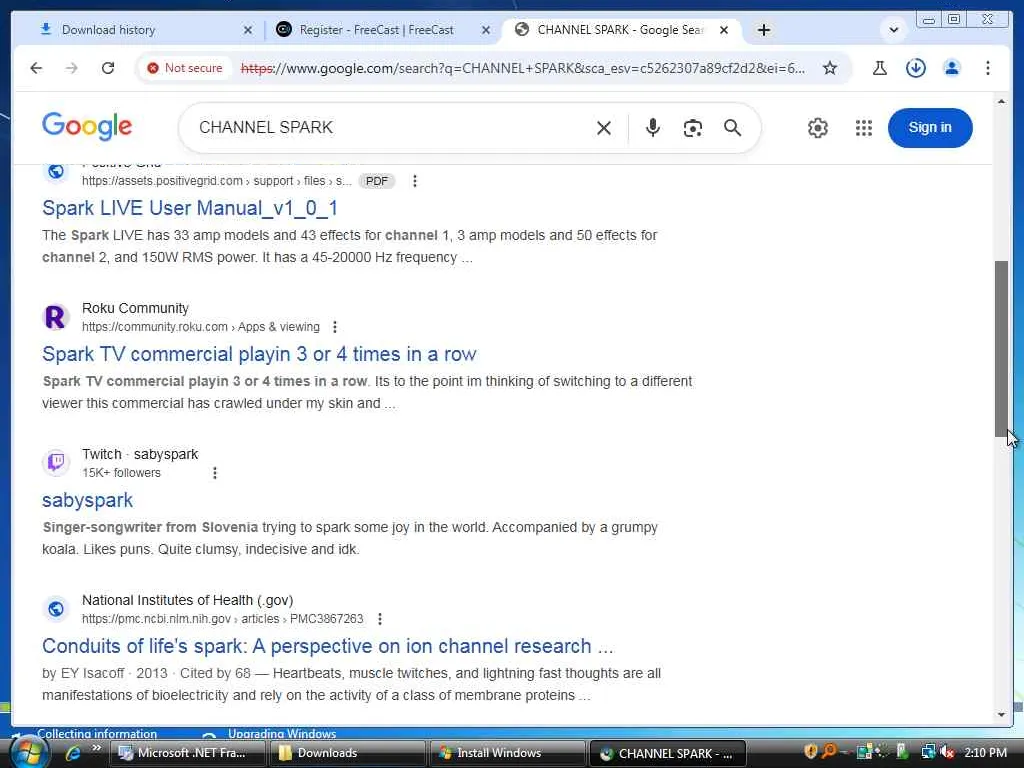Click the Twitch favicon

pos(56,463)
